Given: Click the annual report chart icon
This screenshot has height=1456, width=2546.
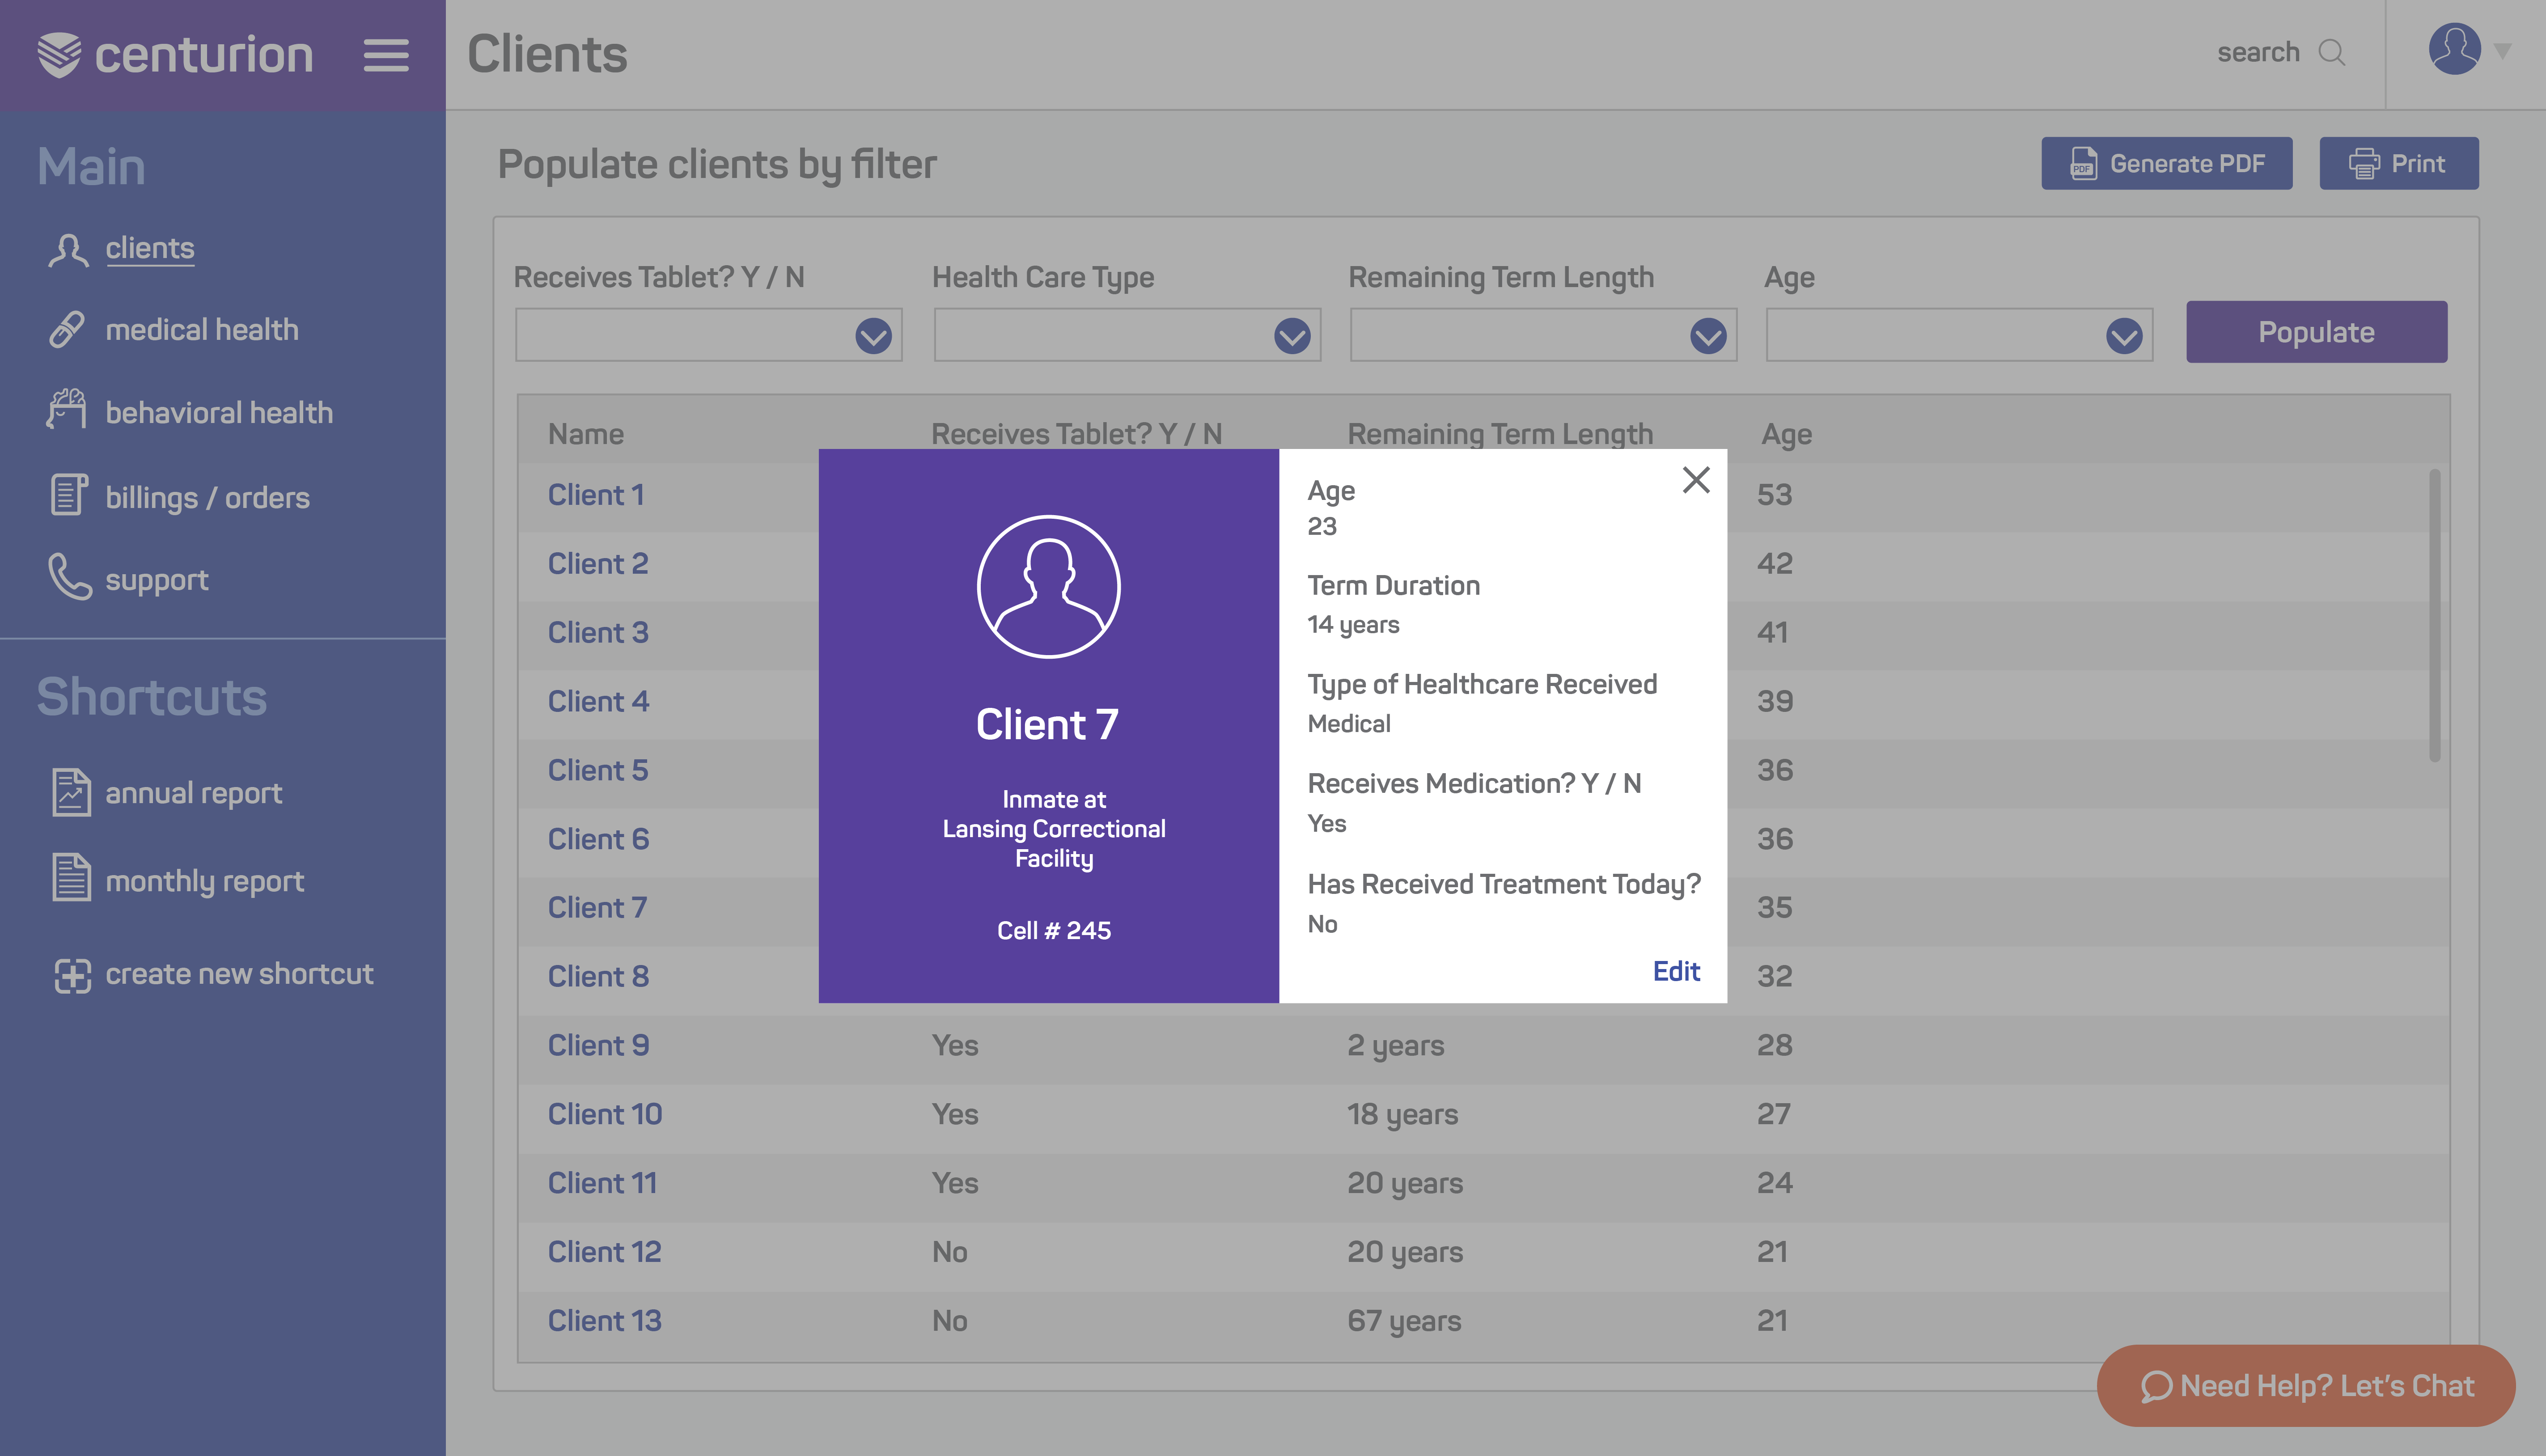Looking at the screenshot, I should 71,792.
